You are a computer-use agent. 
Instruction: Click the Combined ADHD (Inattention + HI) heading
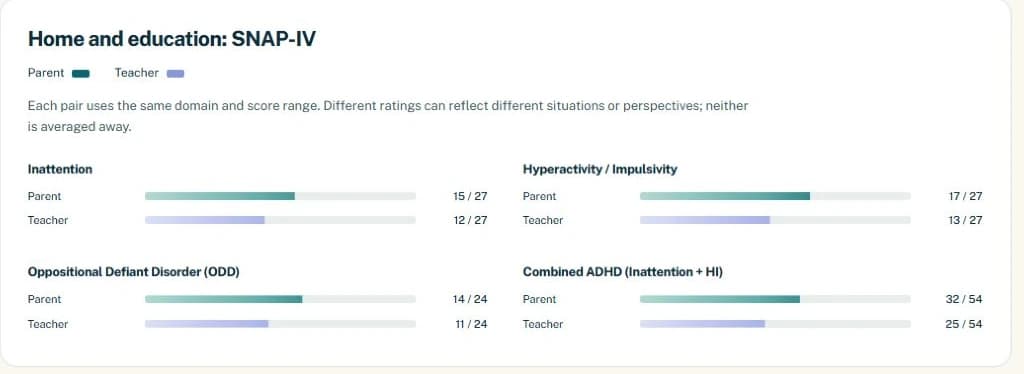click(x=623, y=272)
